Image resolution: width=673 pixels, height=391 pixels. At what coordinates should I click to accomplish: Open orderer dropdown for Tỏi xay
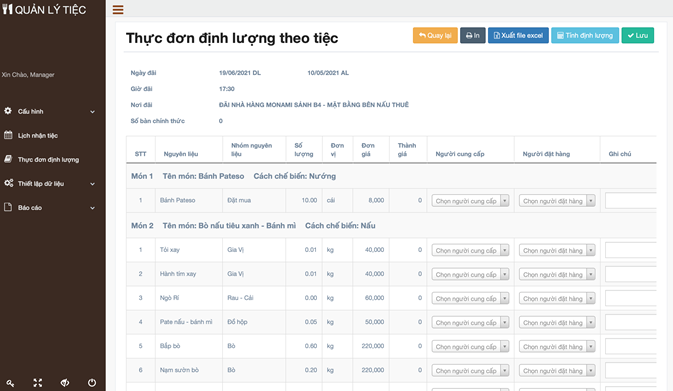click(557, 250)
